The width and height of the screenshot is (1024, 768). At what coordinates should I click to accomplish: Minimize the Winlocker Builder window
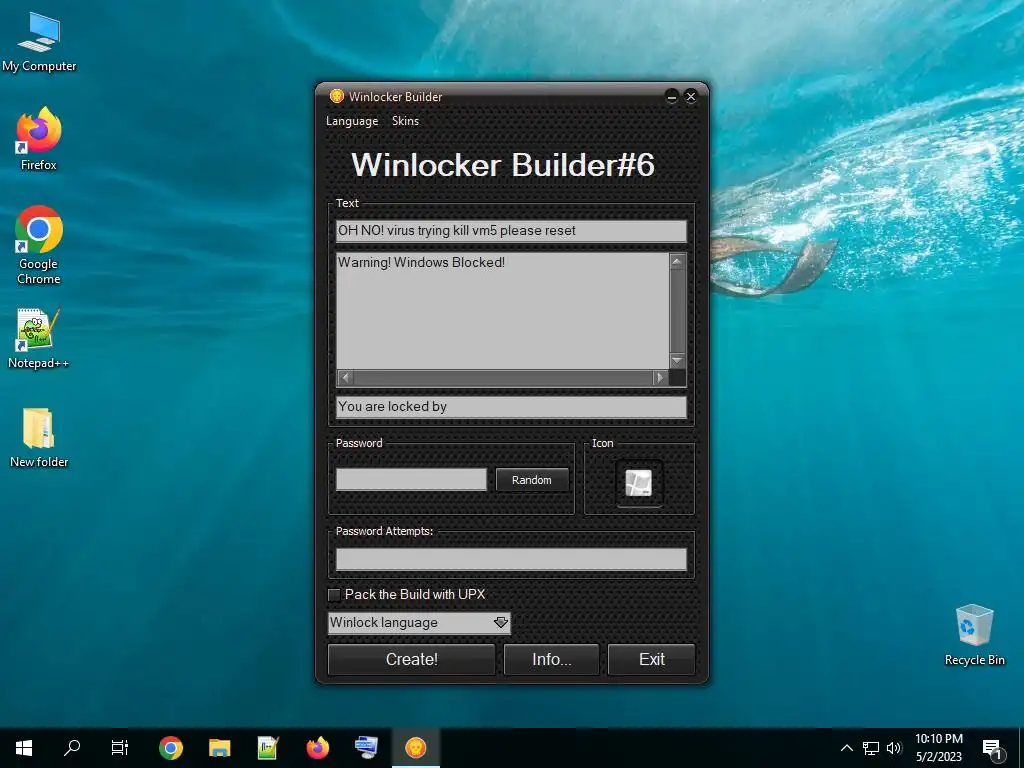pos(671,97)
